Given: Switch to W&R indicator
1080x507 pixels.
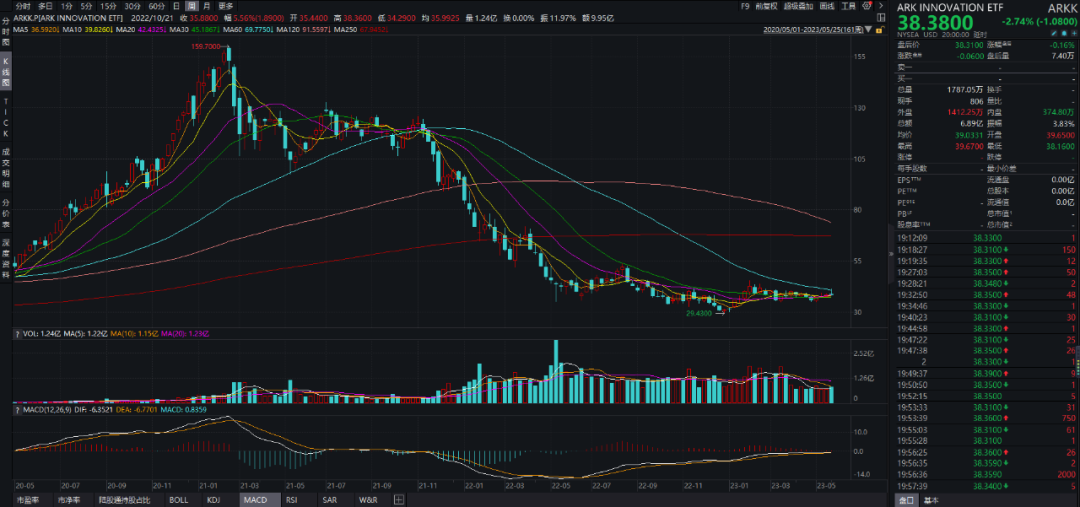Looking at the screenshot, I should coord(366,500).
